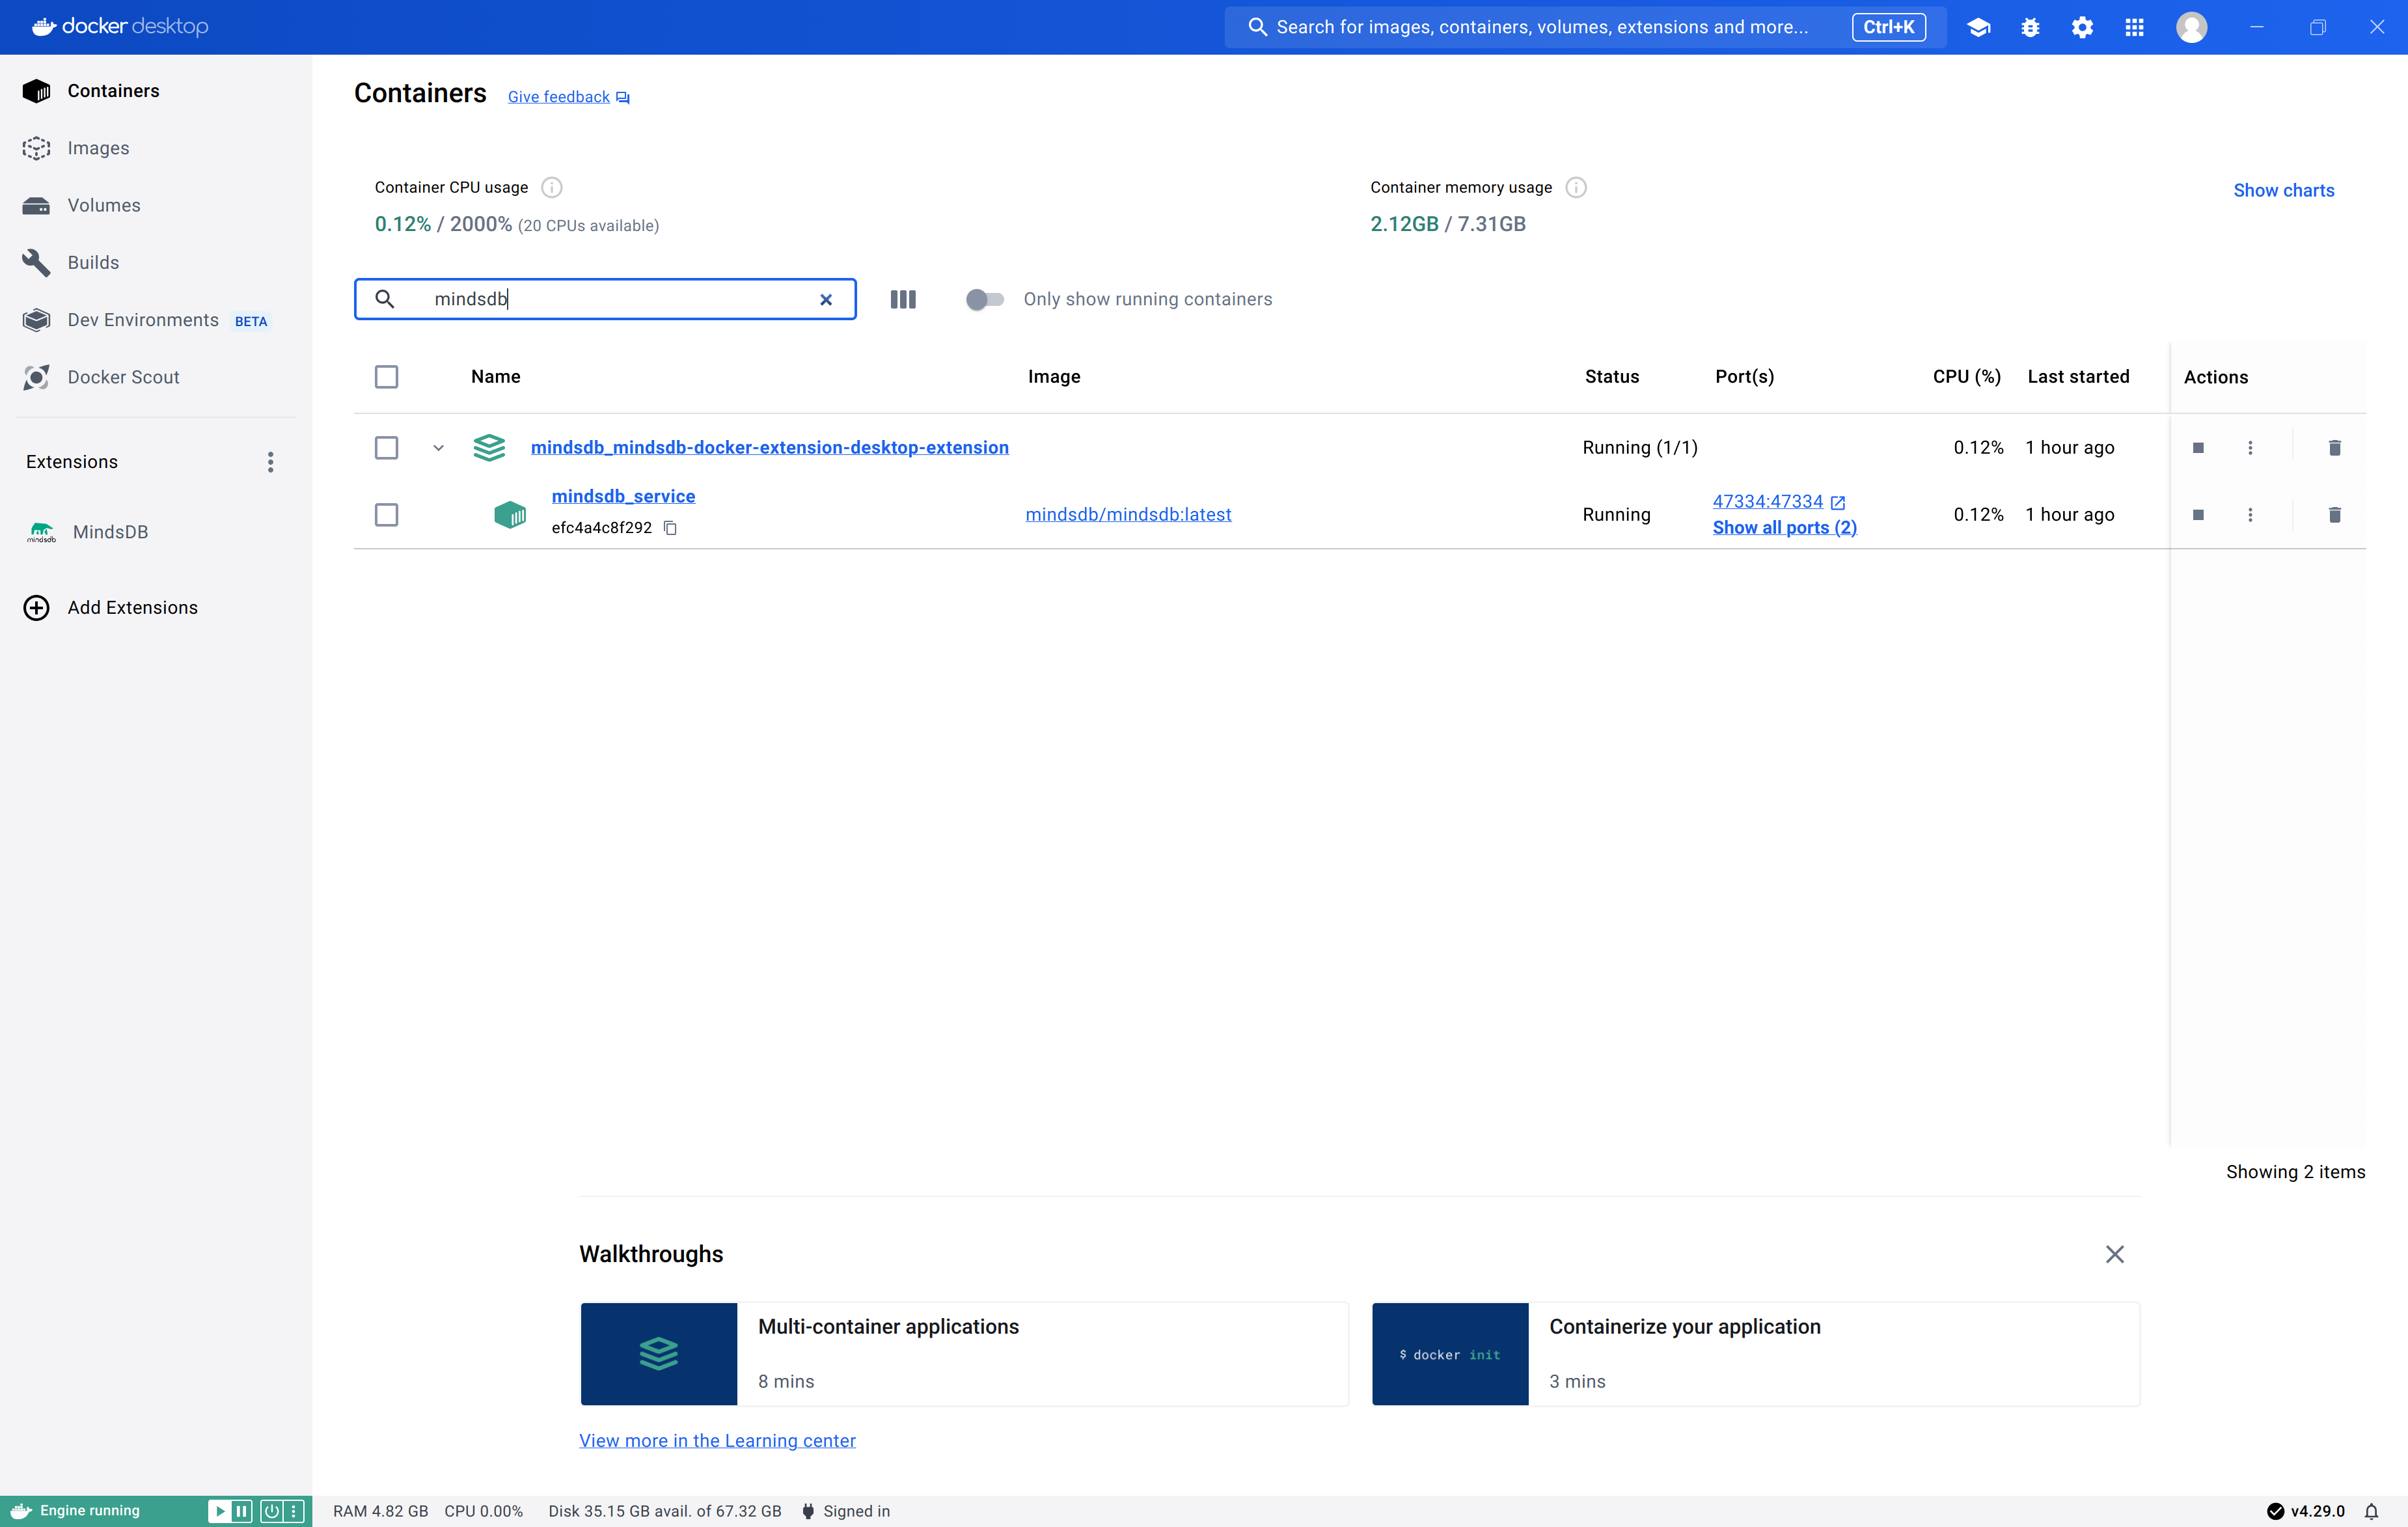The image size is (2408, 1527).
Task: Go to Images in sidebar
Action: tap(98, 148)
